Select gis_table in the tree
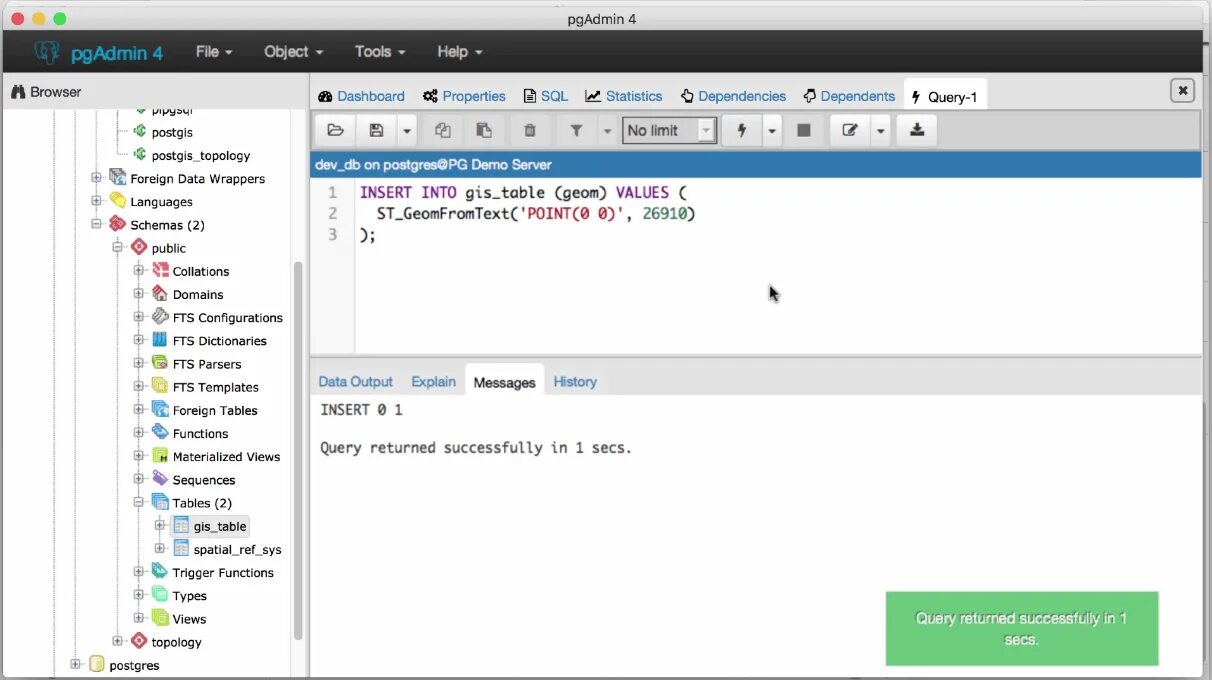Image resolution: width=1212 pixels, height=680 pixels. [219, 526]
